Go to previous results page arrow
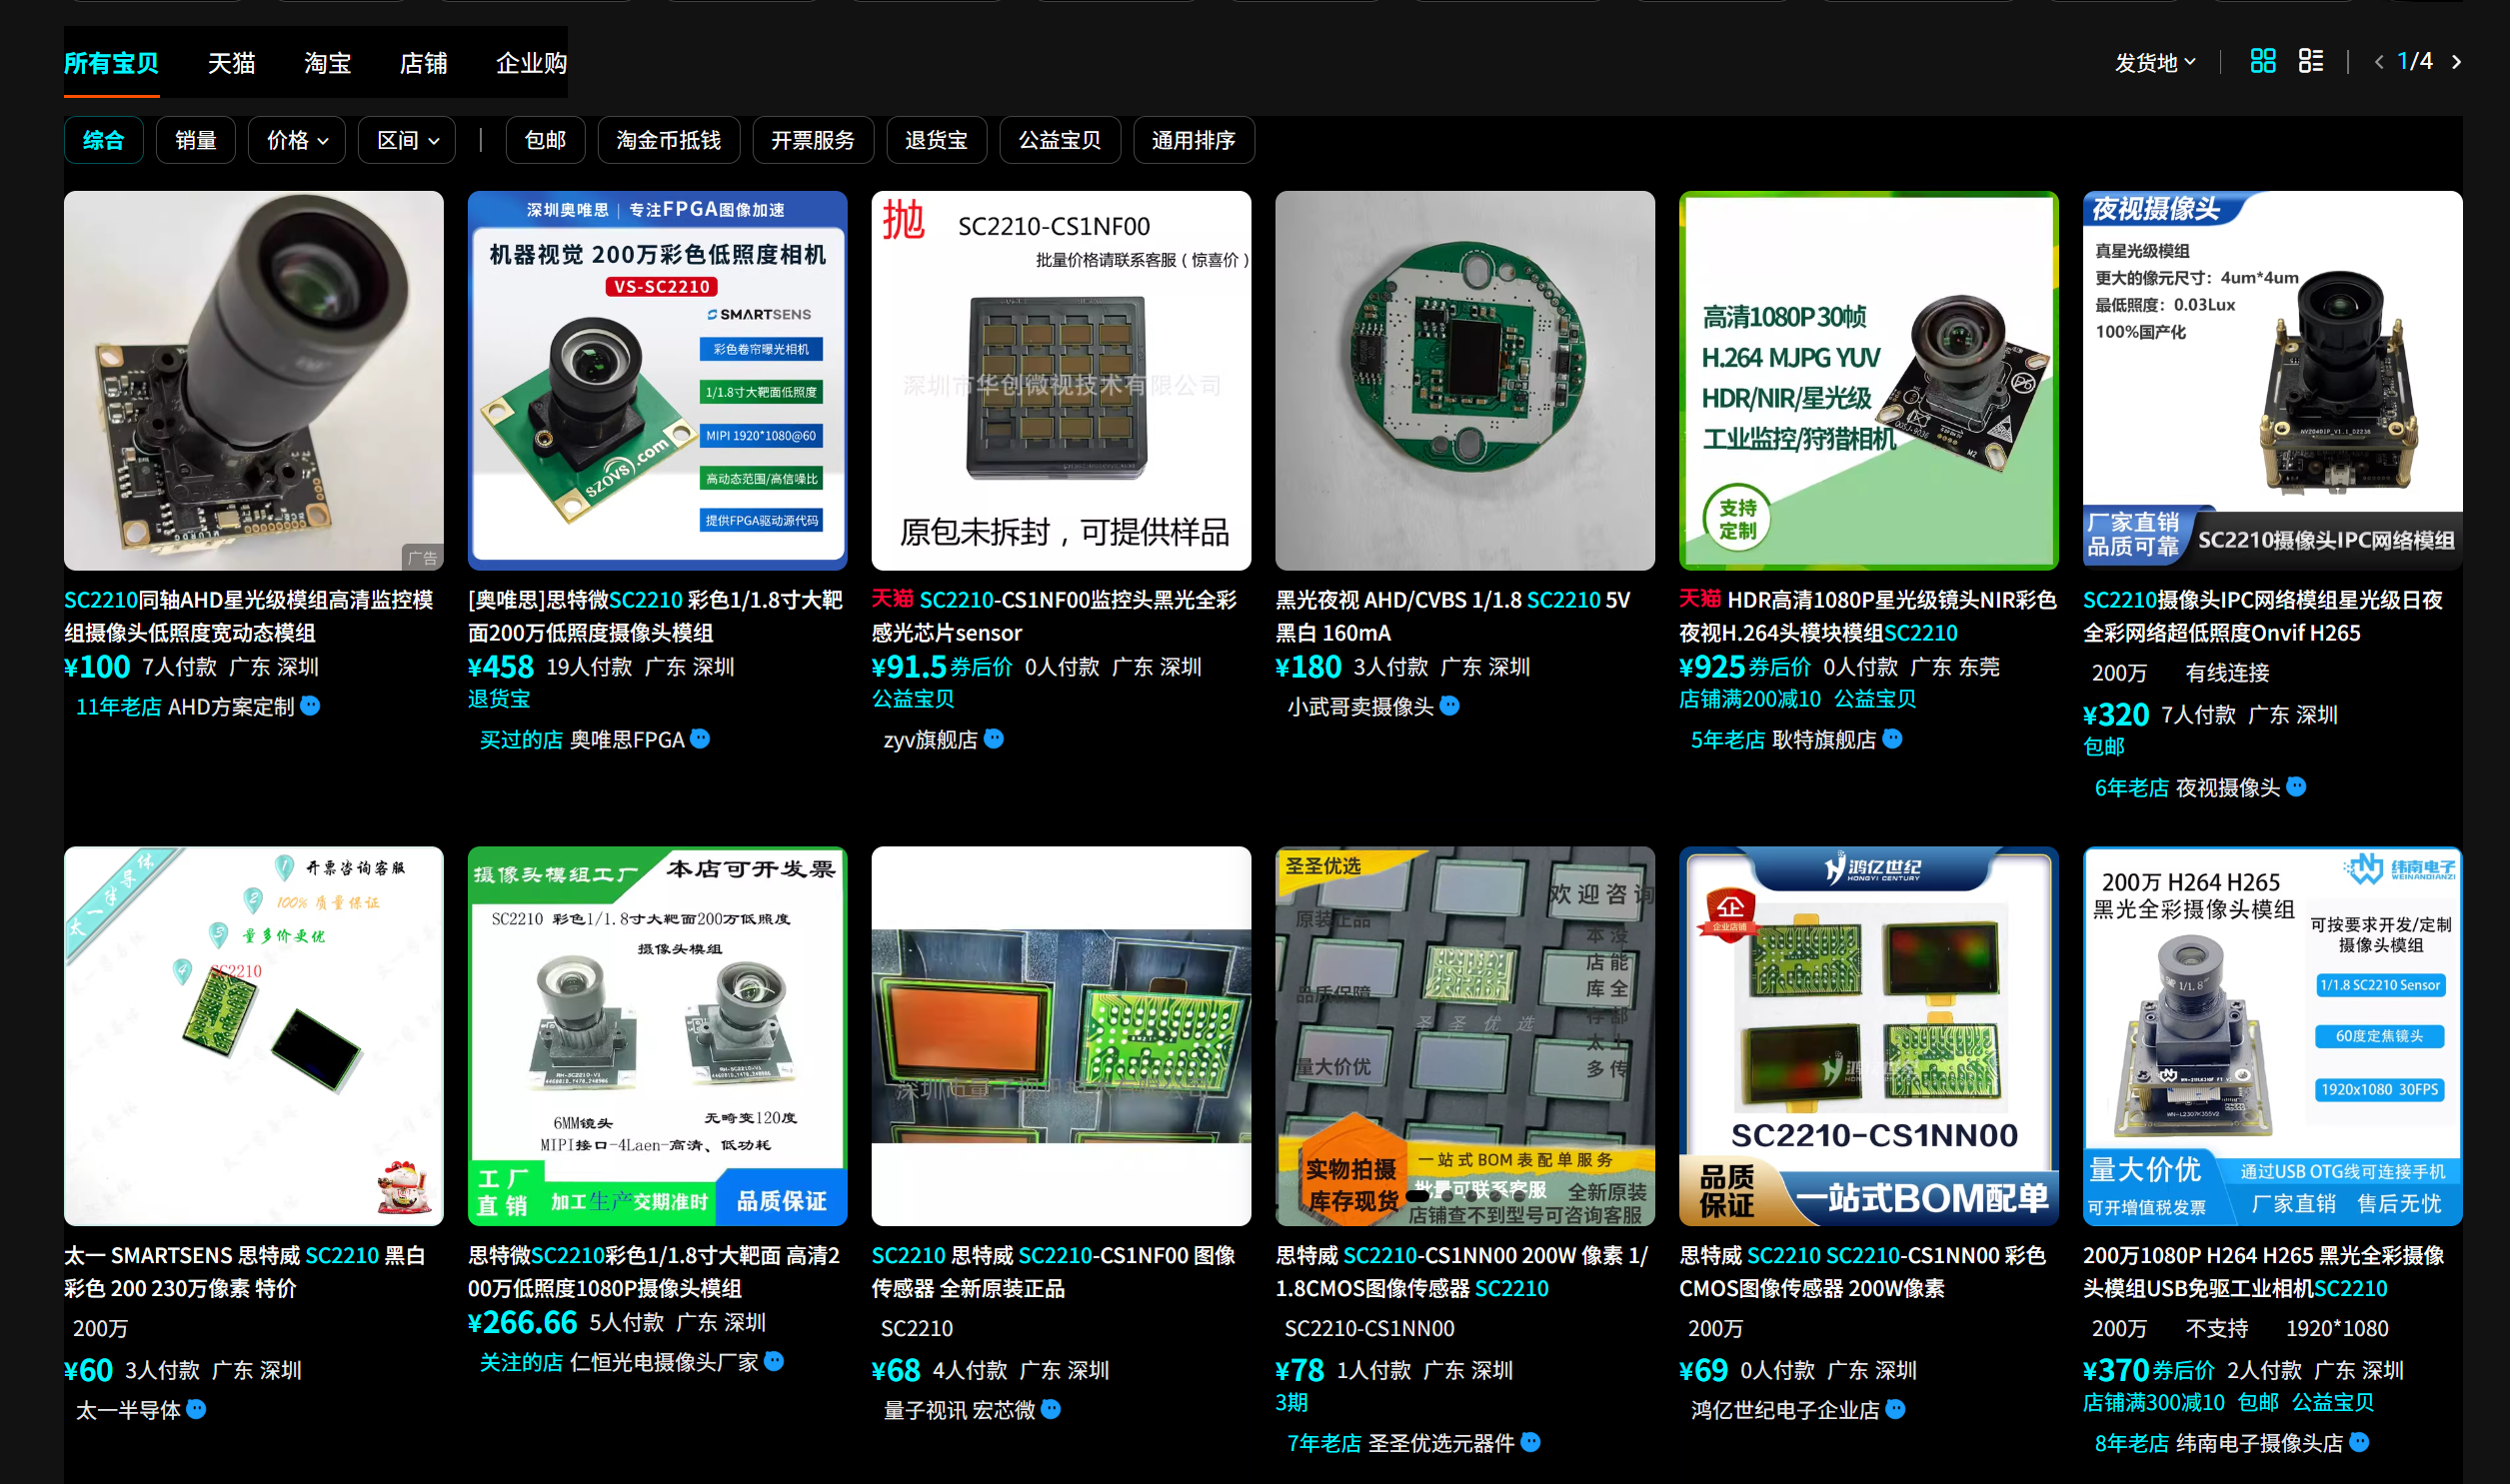 coord(2379,62)
